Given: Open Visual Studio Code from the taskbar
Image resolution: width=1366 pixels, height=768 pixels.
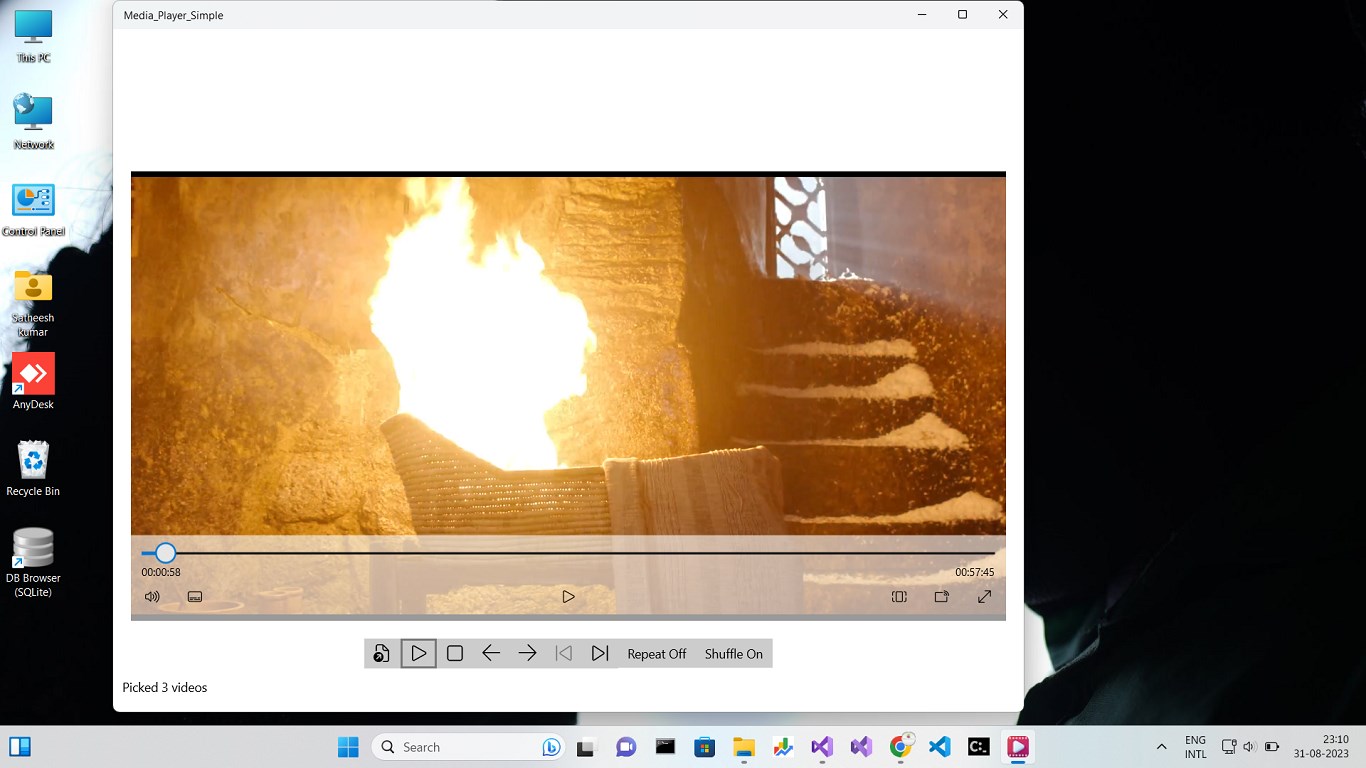Looking at the screenshot, I should point(940,747).
